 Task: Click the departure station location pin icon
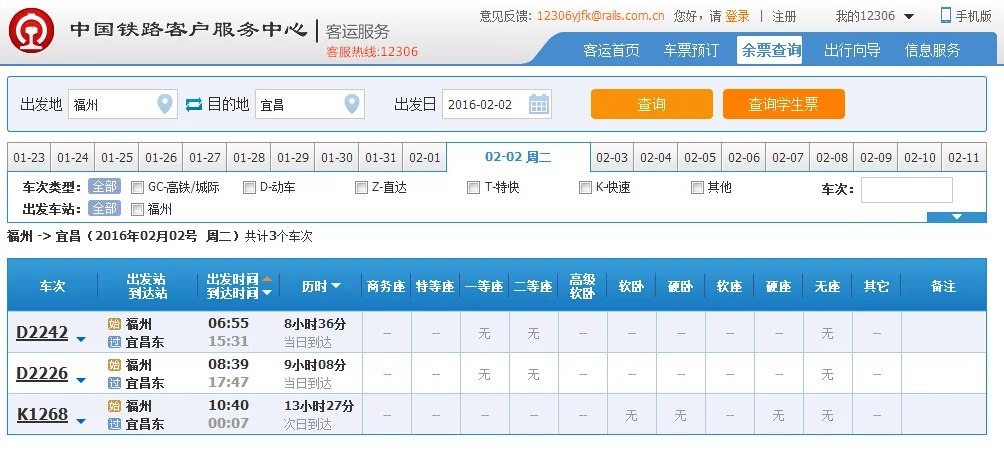pyautogui.click(x=165, y=104)
